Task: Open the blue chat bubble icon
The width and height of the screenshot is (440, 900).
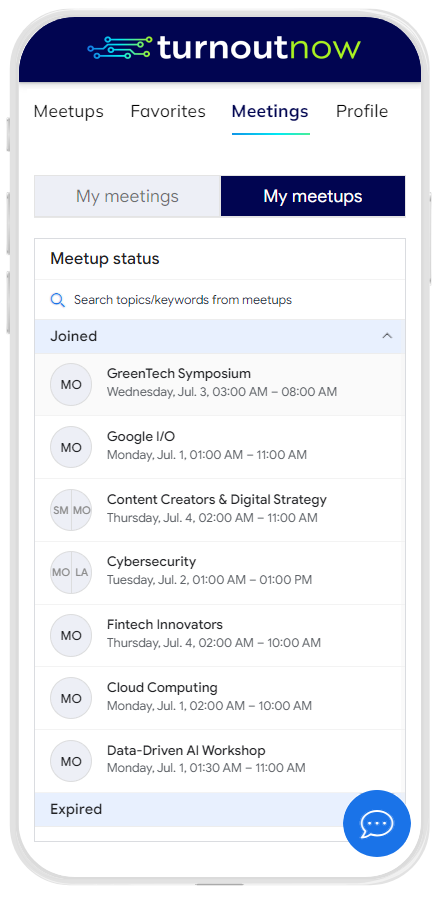Action: click(376, 824)
